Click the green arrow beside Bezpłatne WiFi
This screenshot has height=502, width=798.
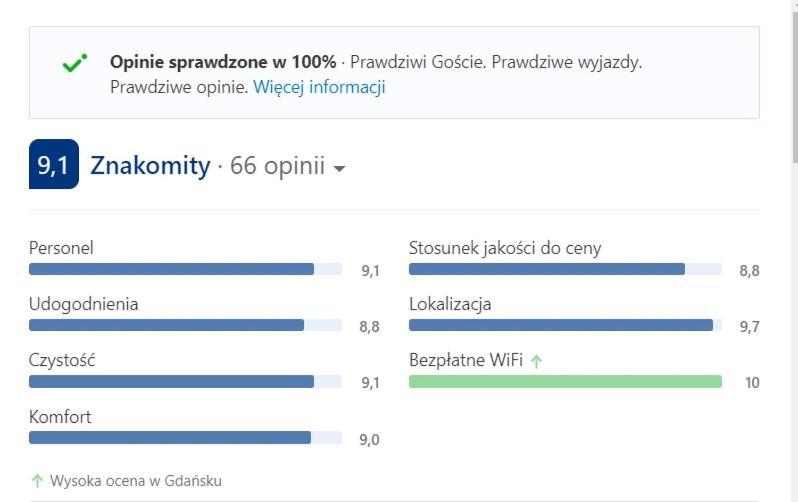click(x=536, y=361)
